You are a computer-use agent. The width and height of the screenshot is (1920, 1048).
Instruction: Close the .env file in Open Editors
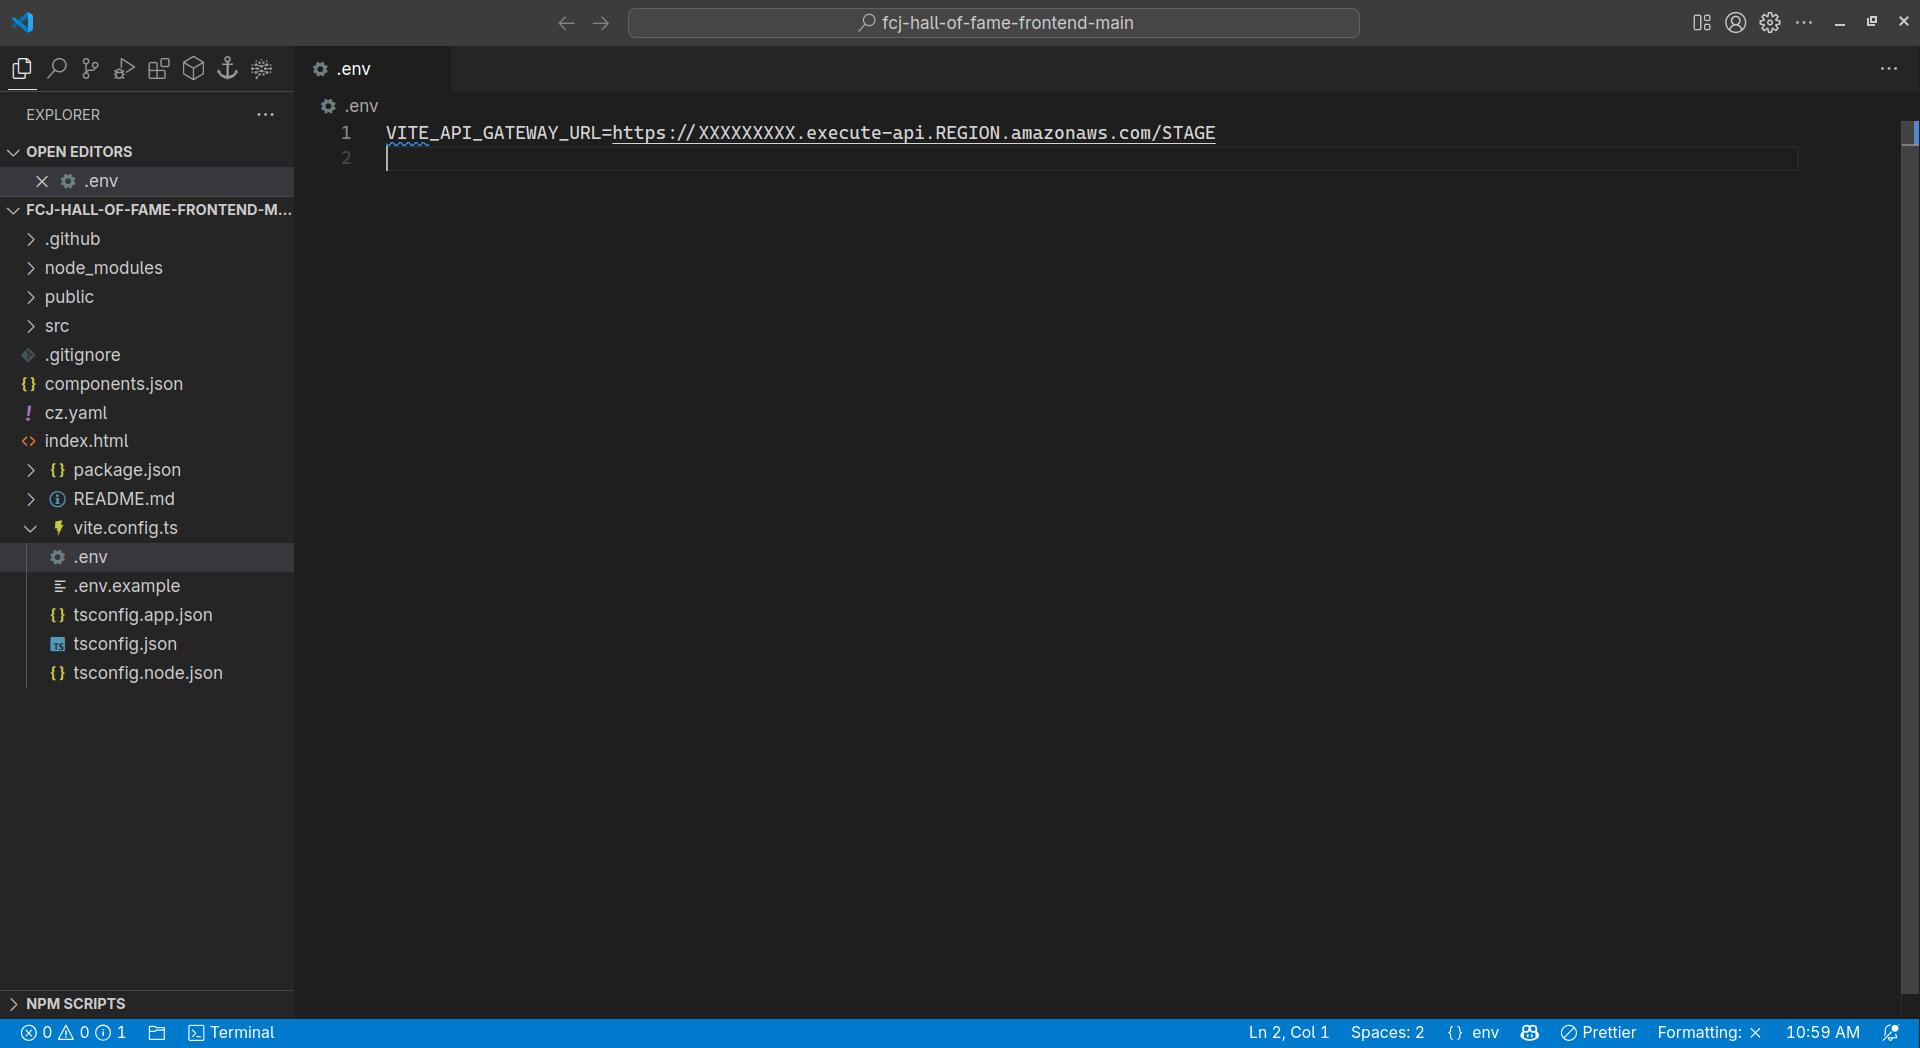[x=42, y=181]
